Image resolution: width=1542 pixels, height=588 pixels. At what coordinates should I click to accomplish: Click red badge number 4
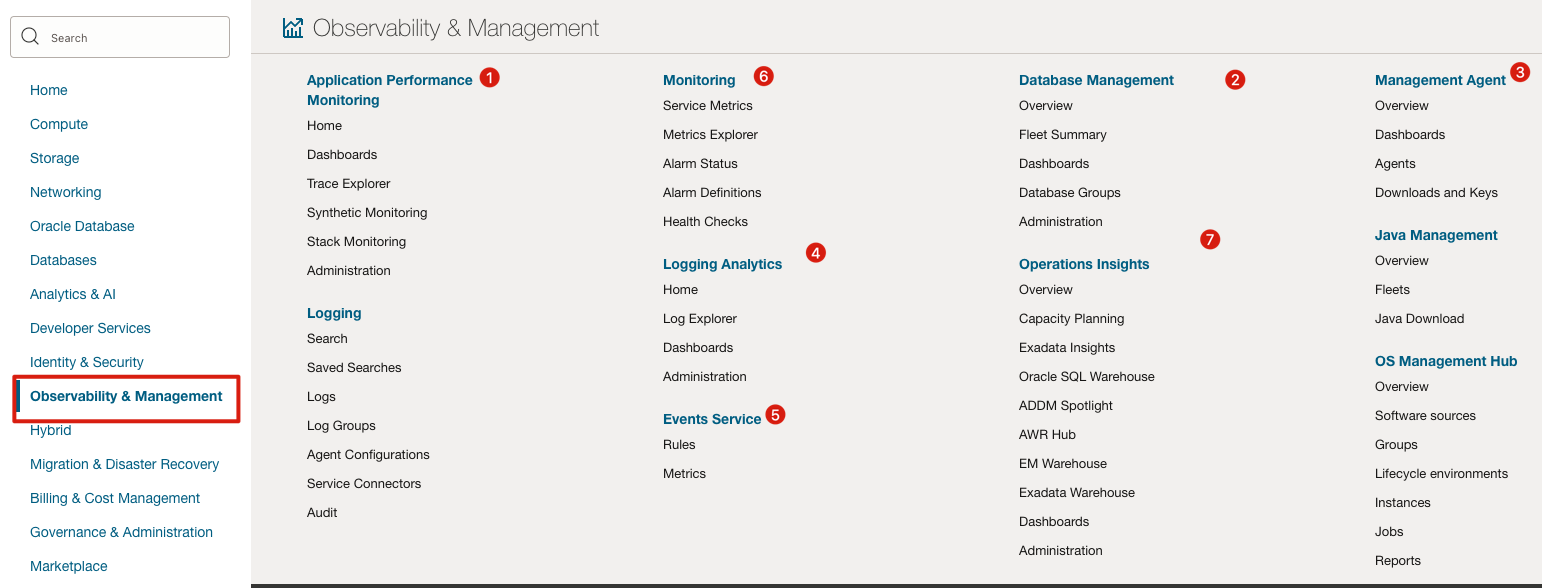[816, 253]
